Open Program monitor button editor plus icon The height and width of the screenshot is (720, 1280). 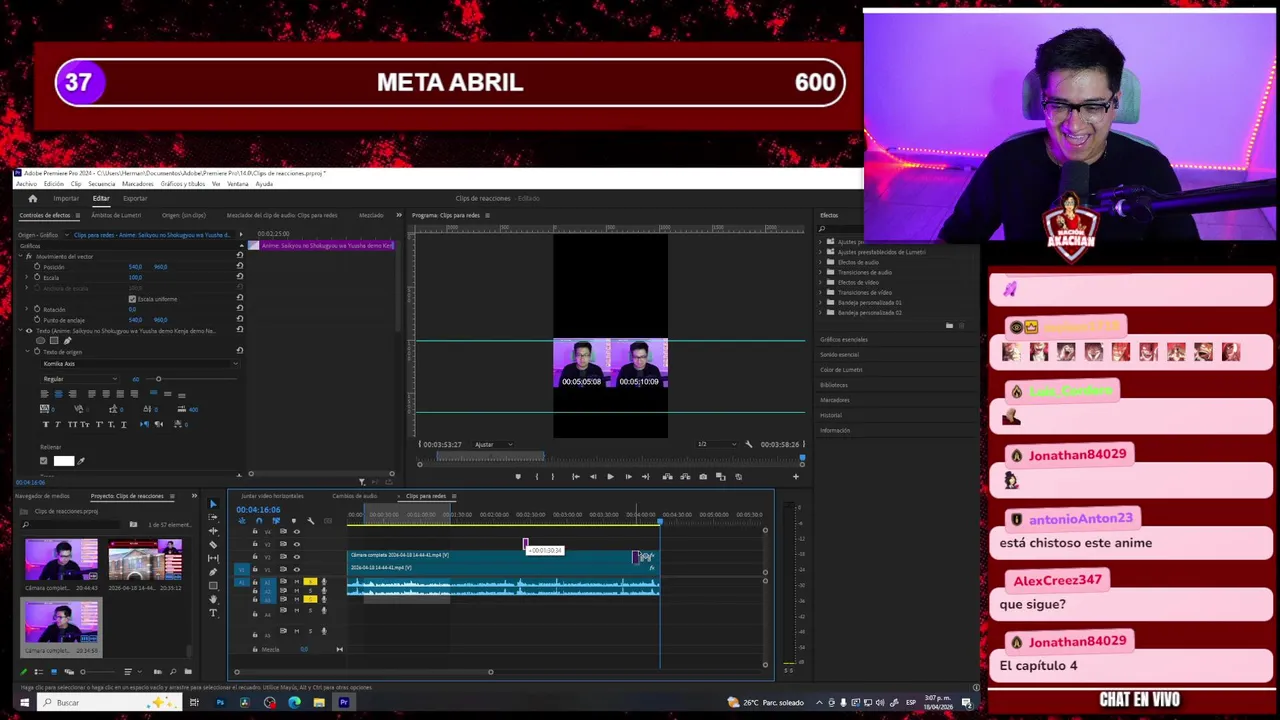pos(796,477)
